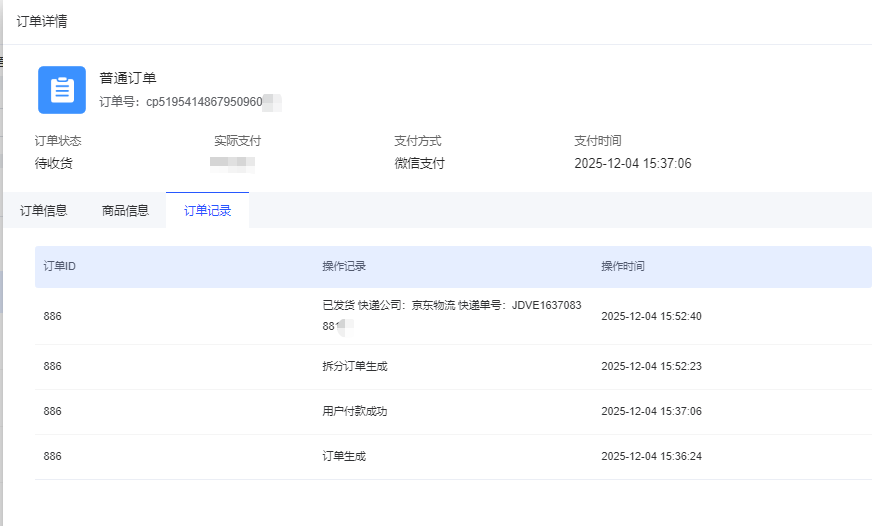The width and height of the screenshot is (872, 526).
Task: Click the 操作记录 column header
Action: tap(344, 266)
